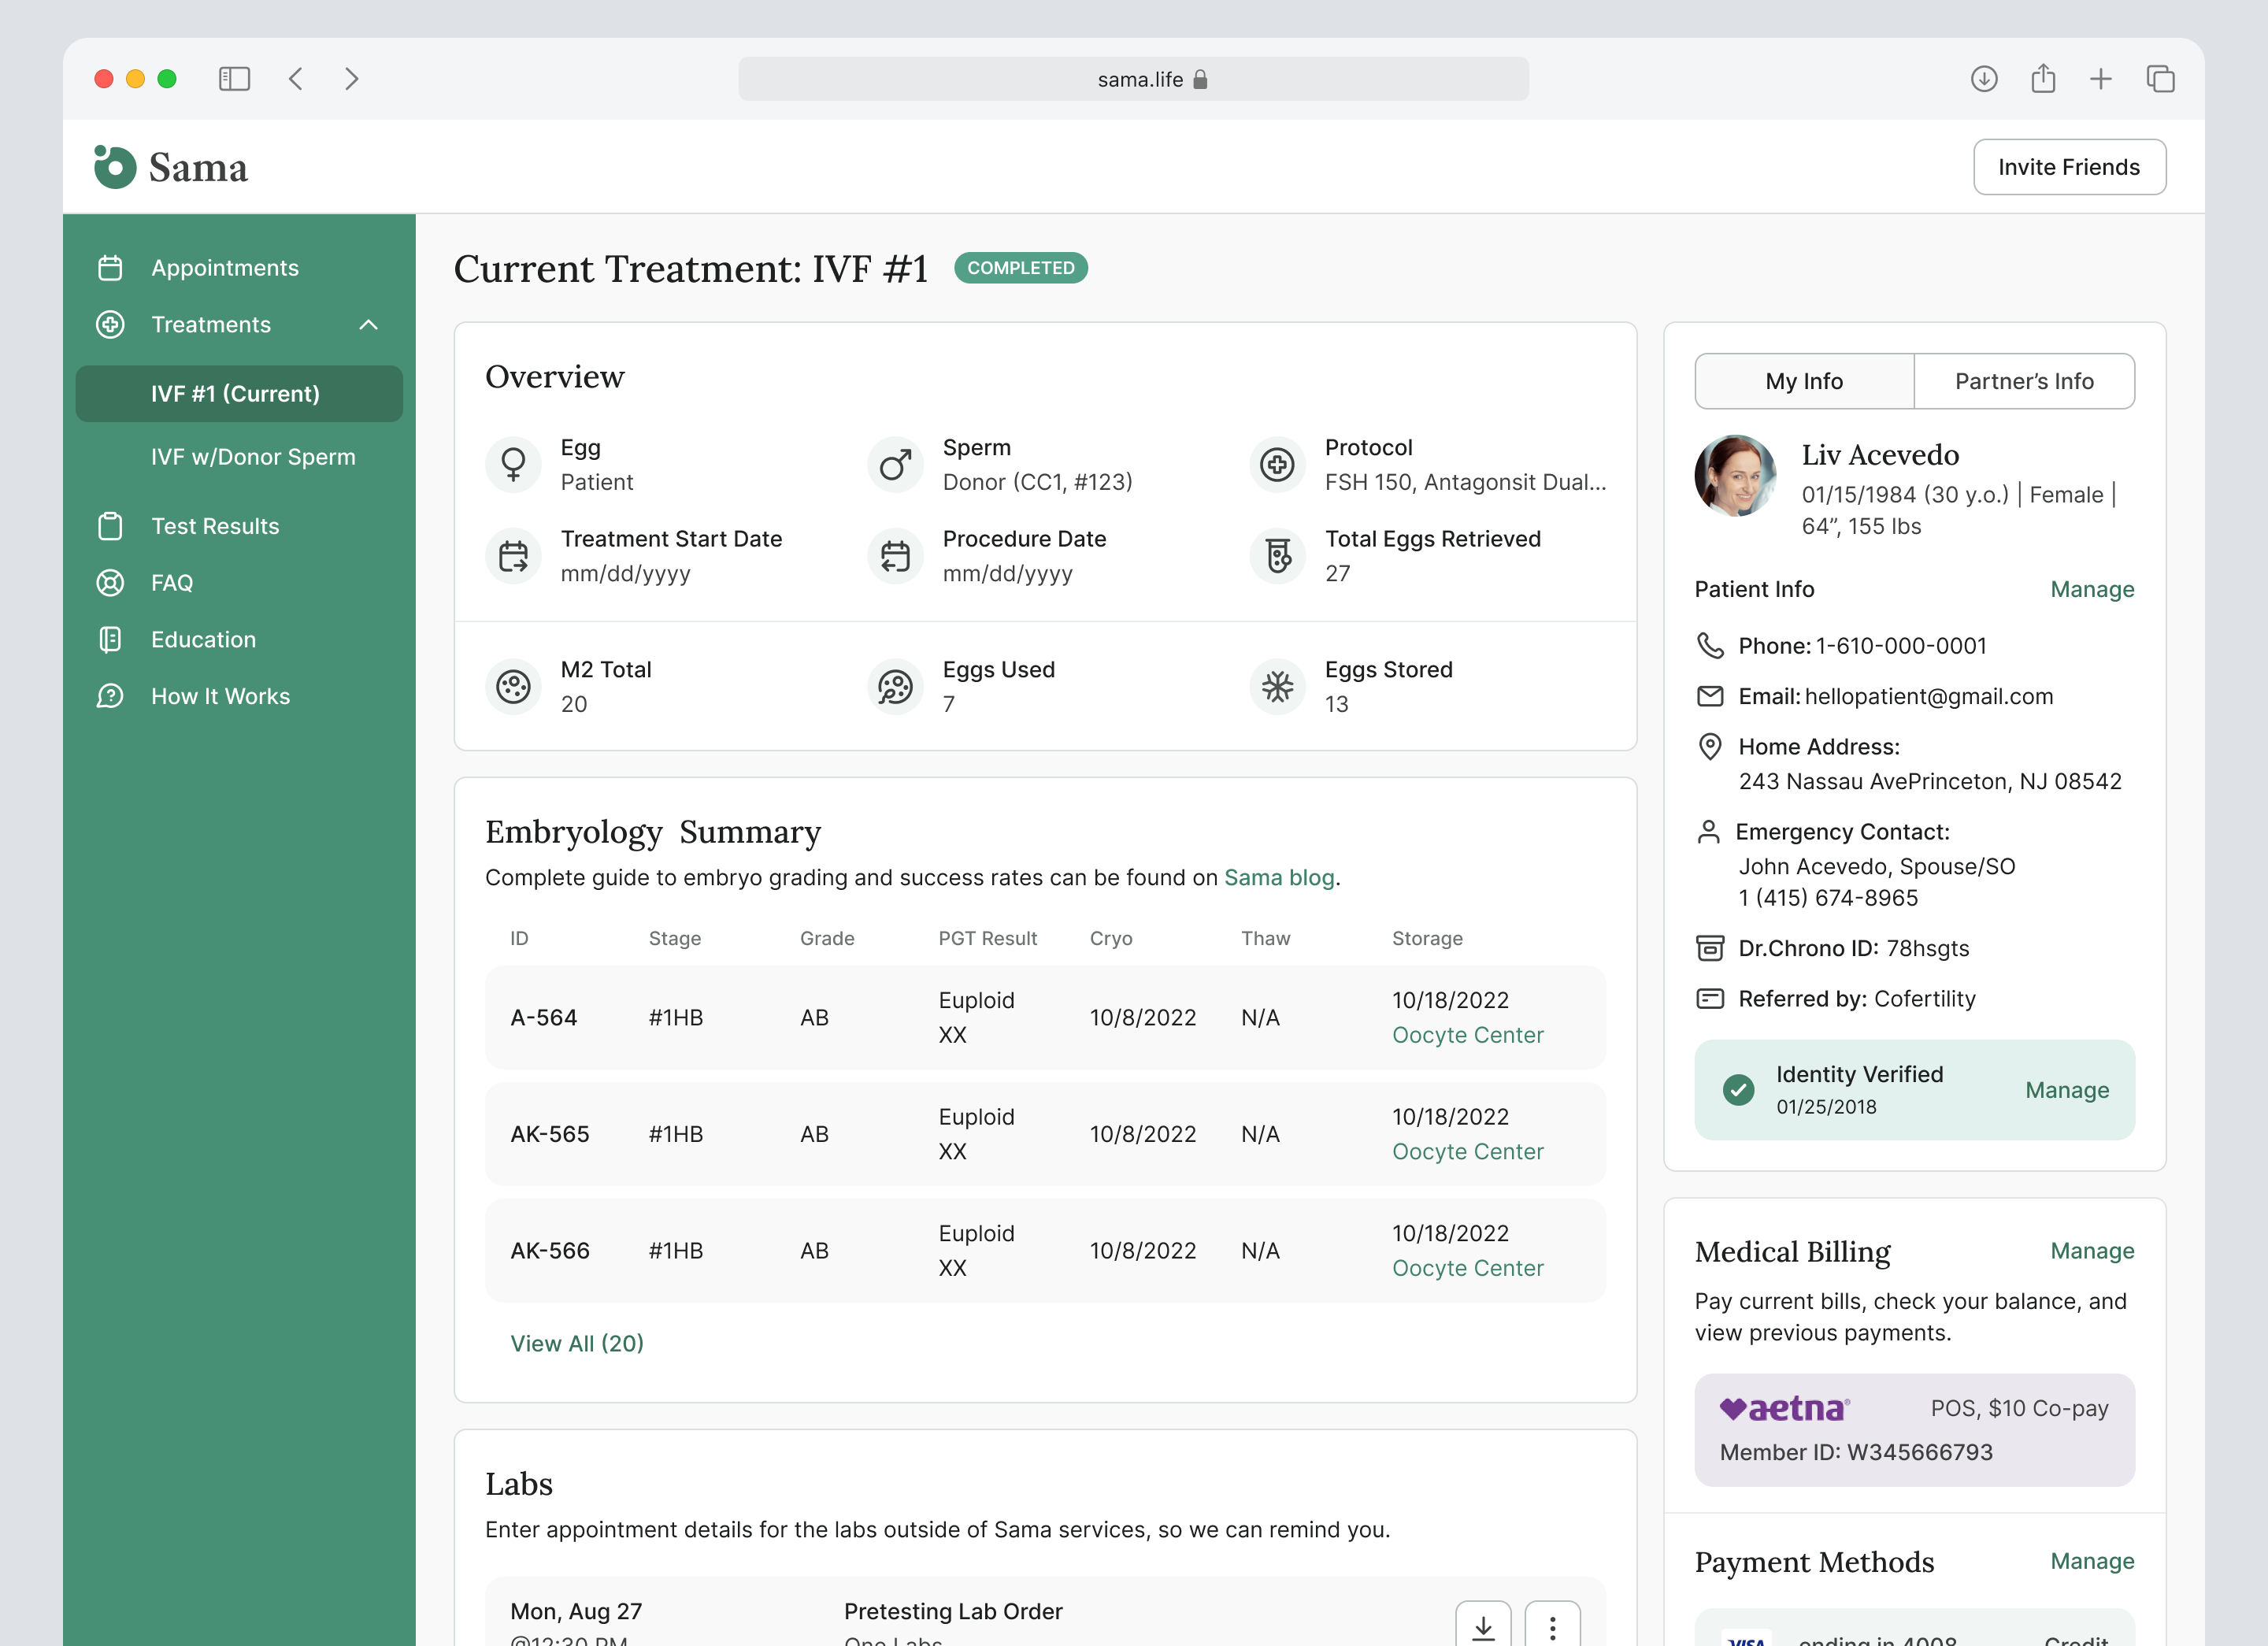2268x1646 pixels.
Task: Click the Invite Friends button
Action: (x=2069, y=167)
